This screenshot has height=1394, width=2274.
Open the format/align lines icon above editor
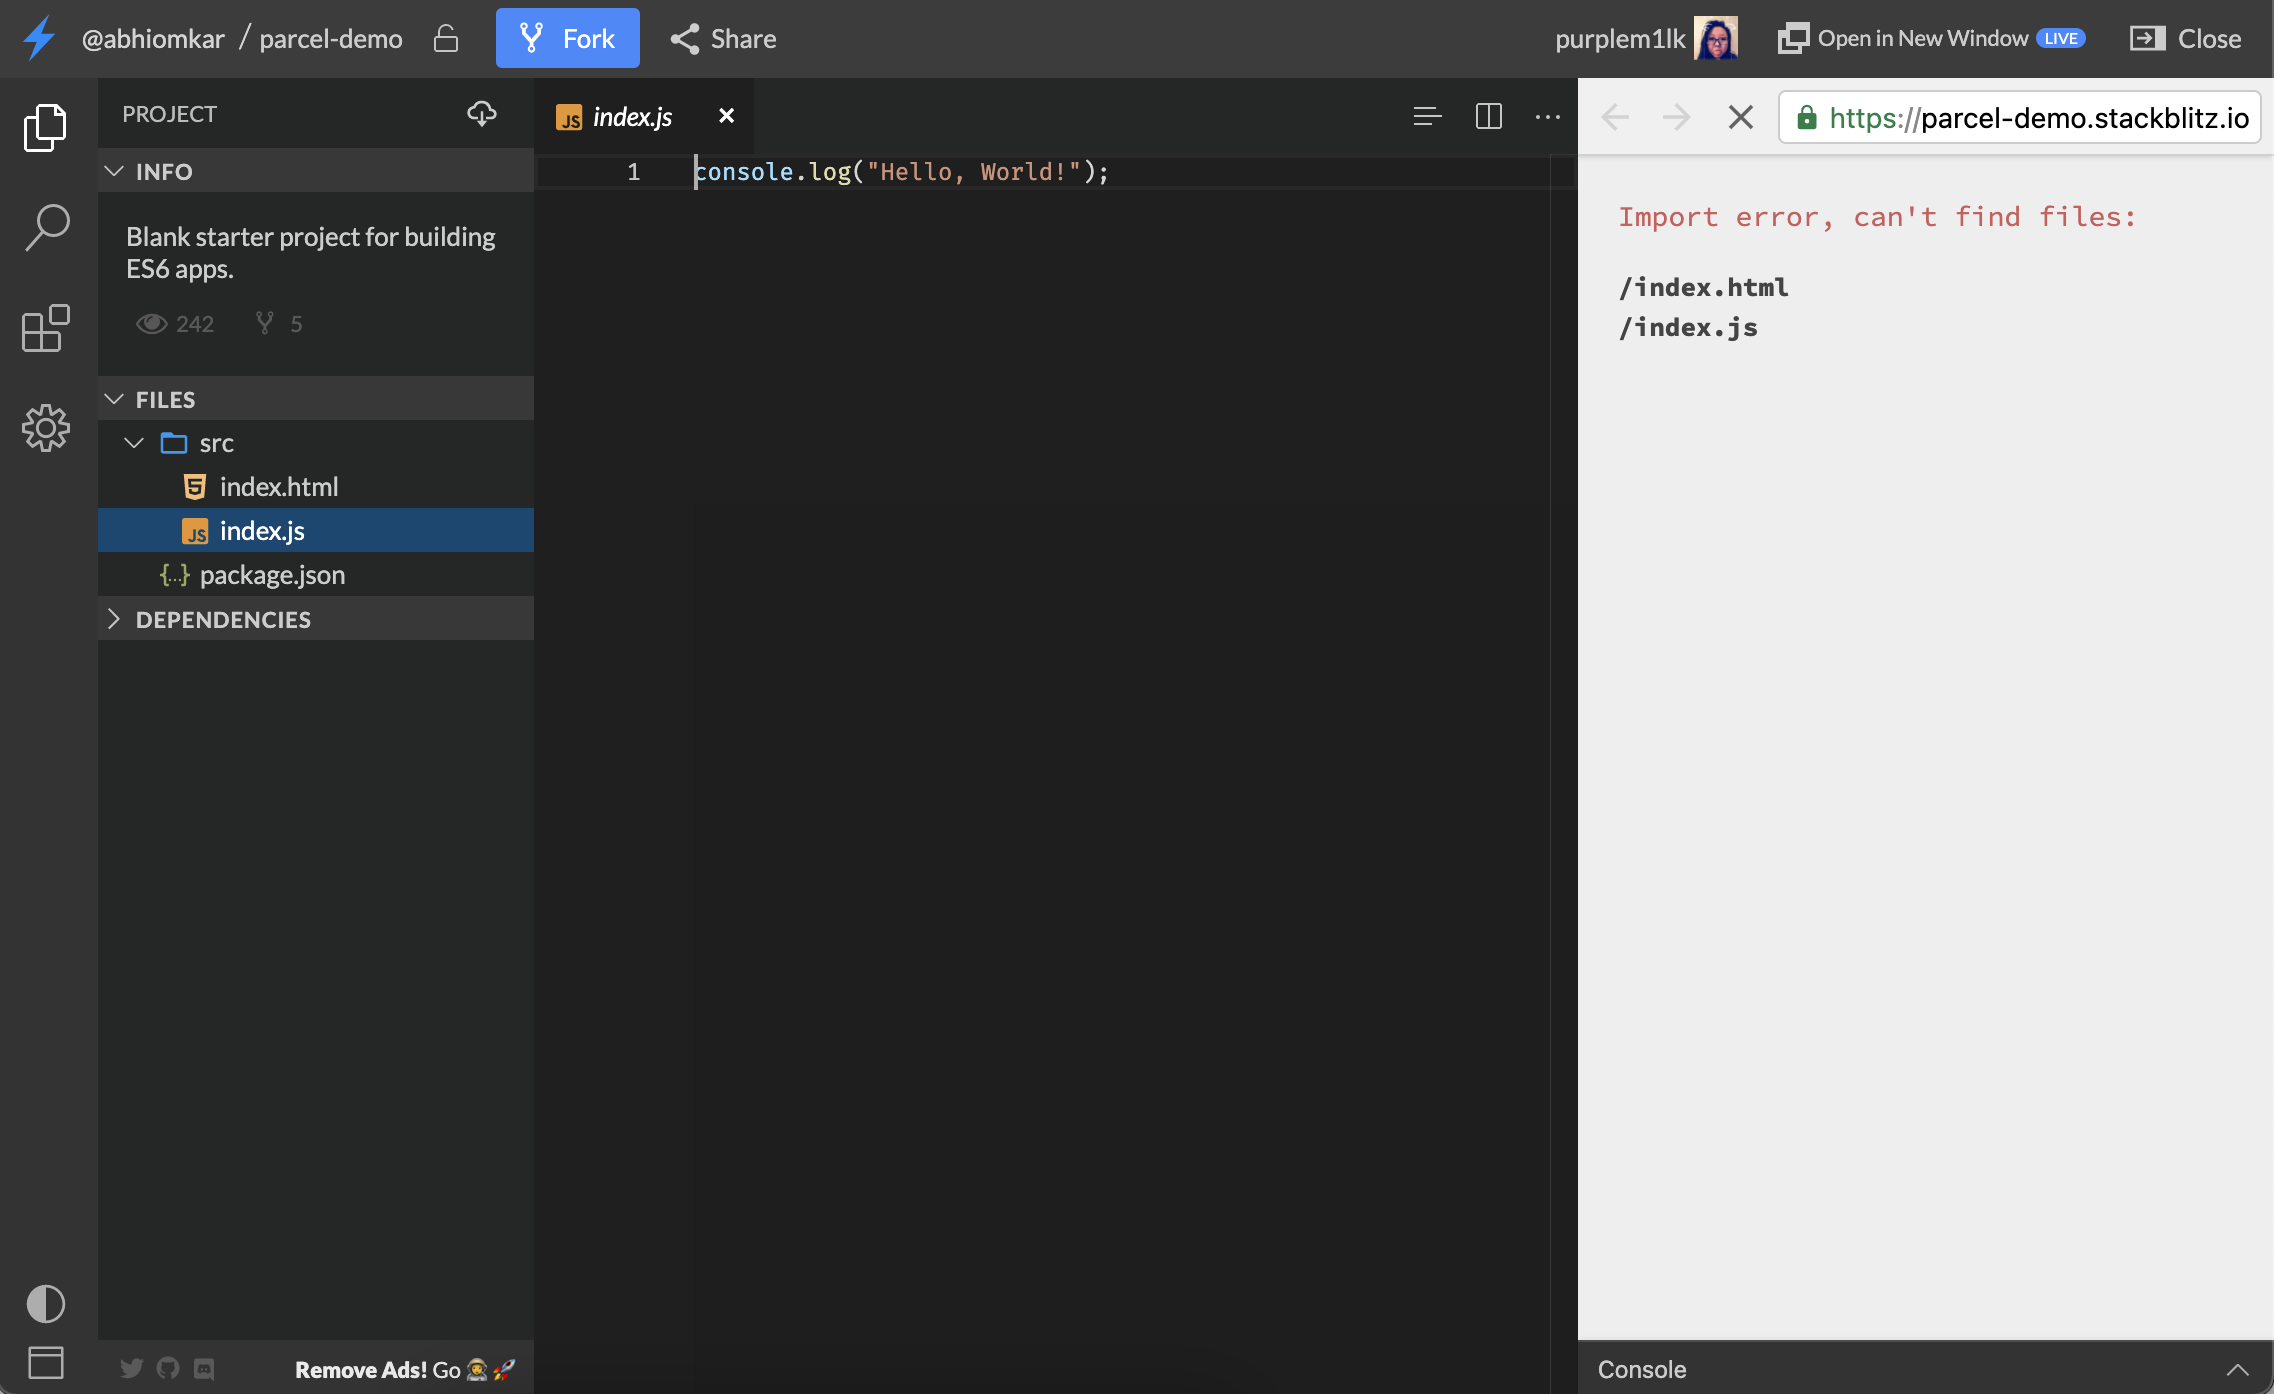pyautogui.click(x=1427, y=116)
